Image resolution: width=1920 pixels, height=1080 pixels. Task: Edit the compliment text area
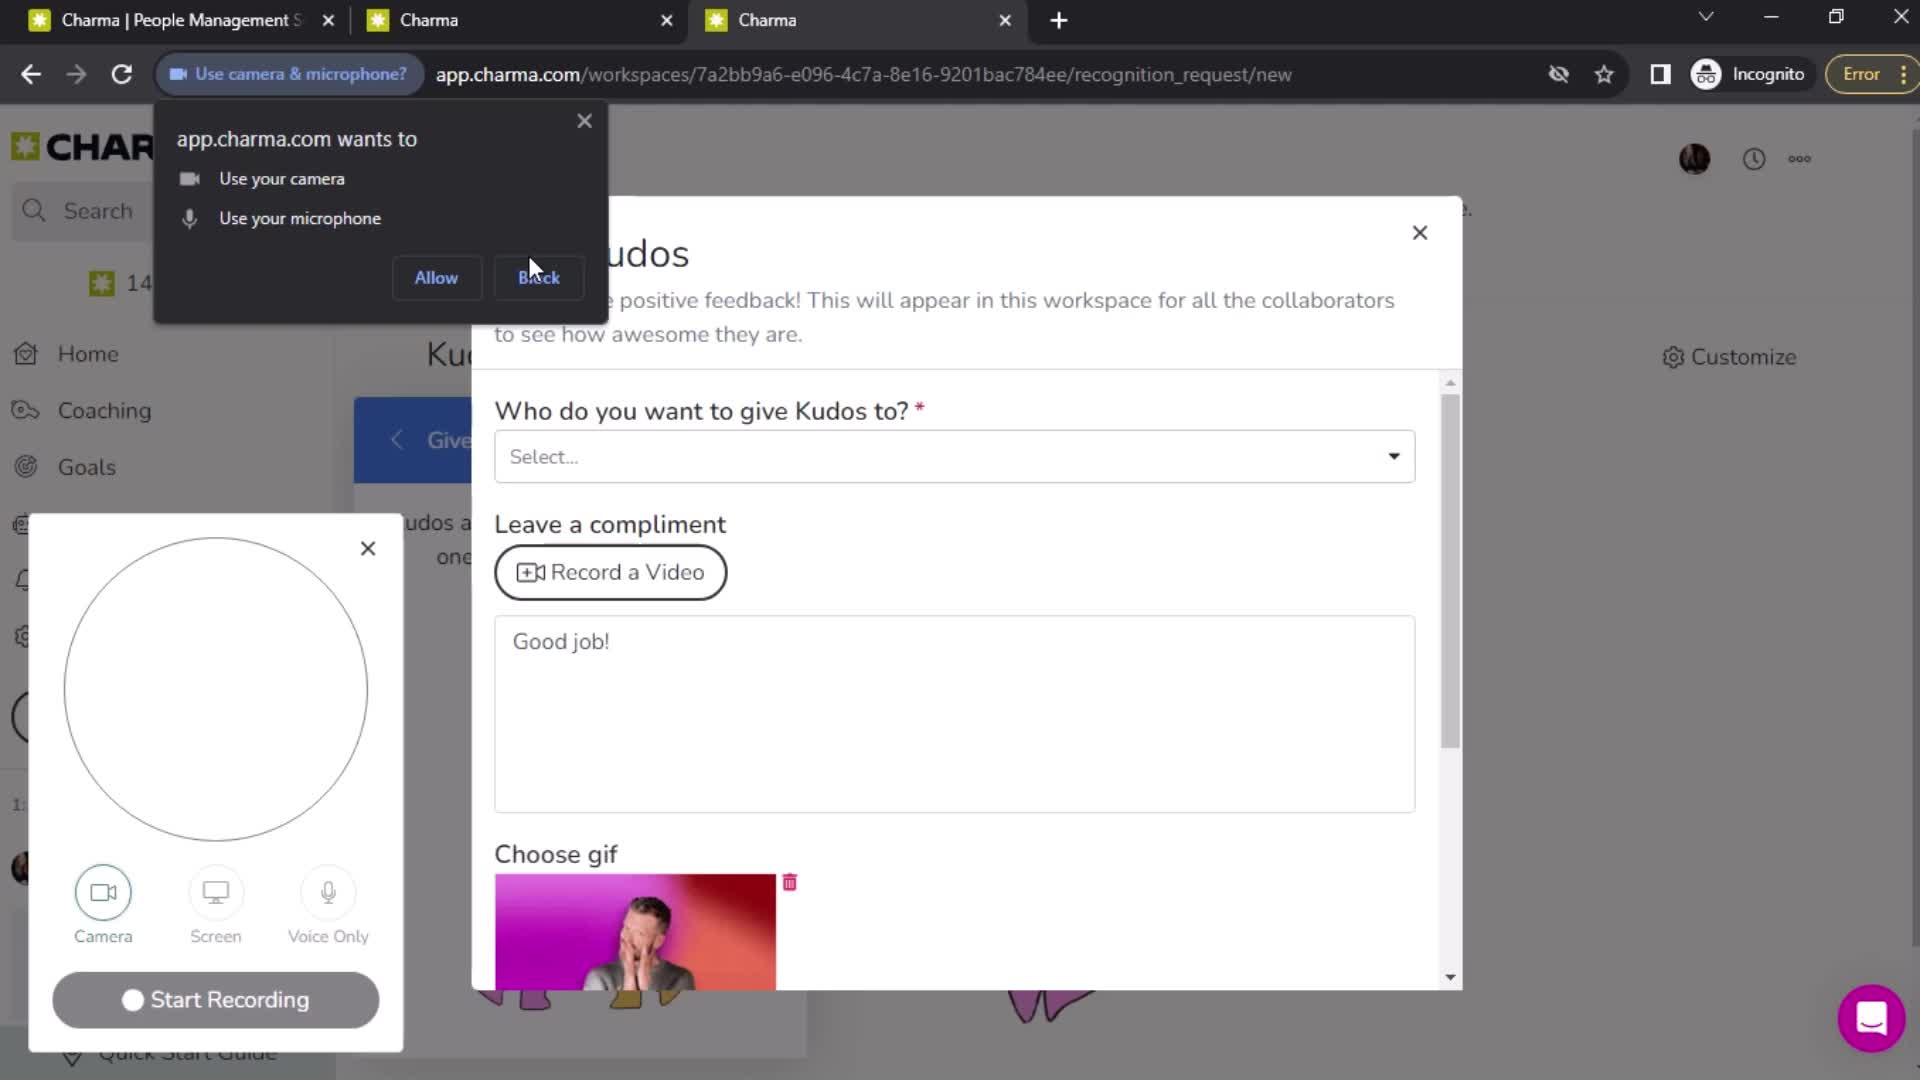[955, 714]
